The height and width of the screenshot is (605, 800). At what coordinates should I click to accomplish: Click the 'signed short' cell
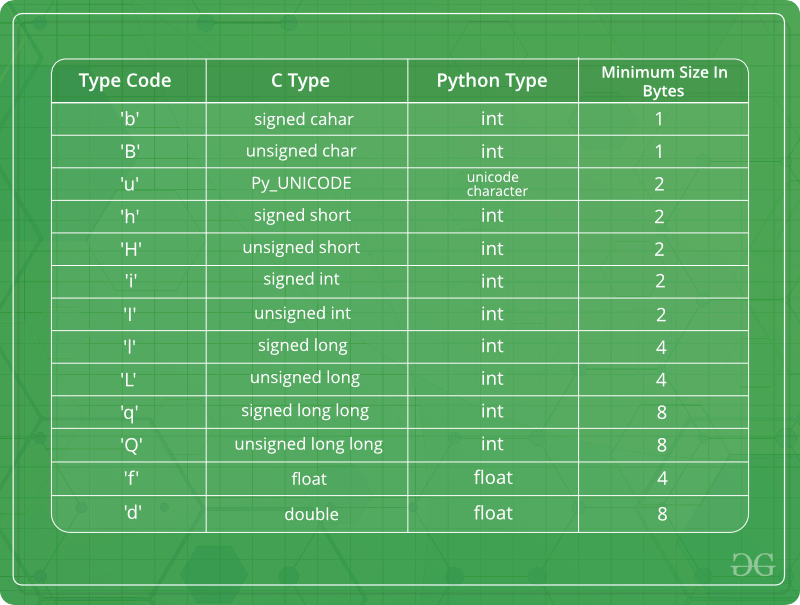303,216
